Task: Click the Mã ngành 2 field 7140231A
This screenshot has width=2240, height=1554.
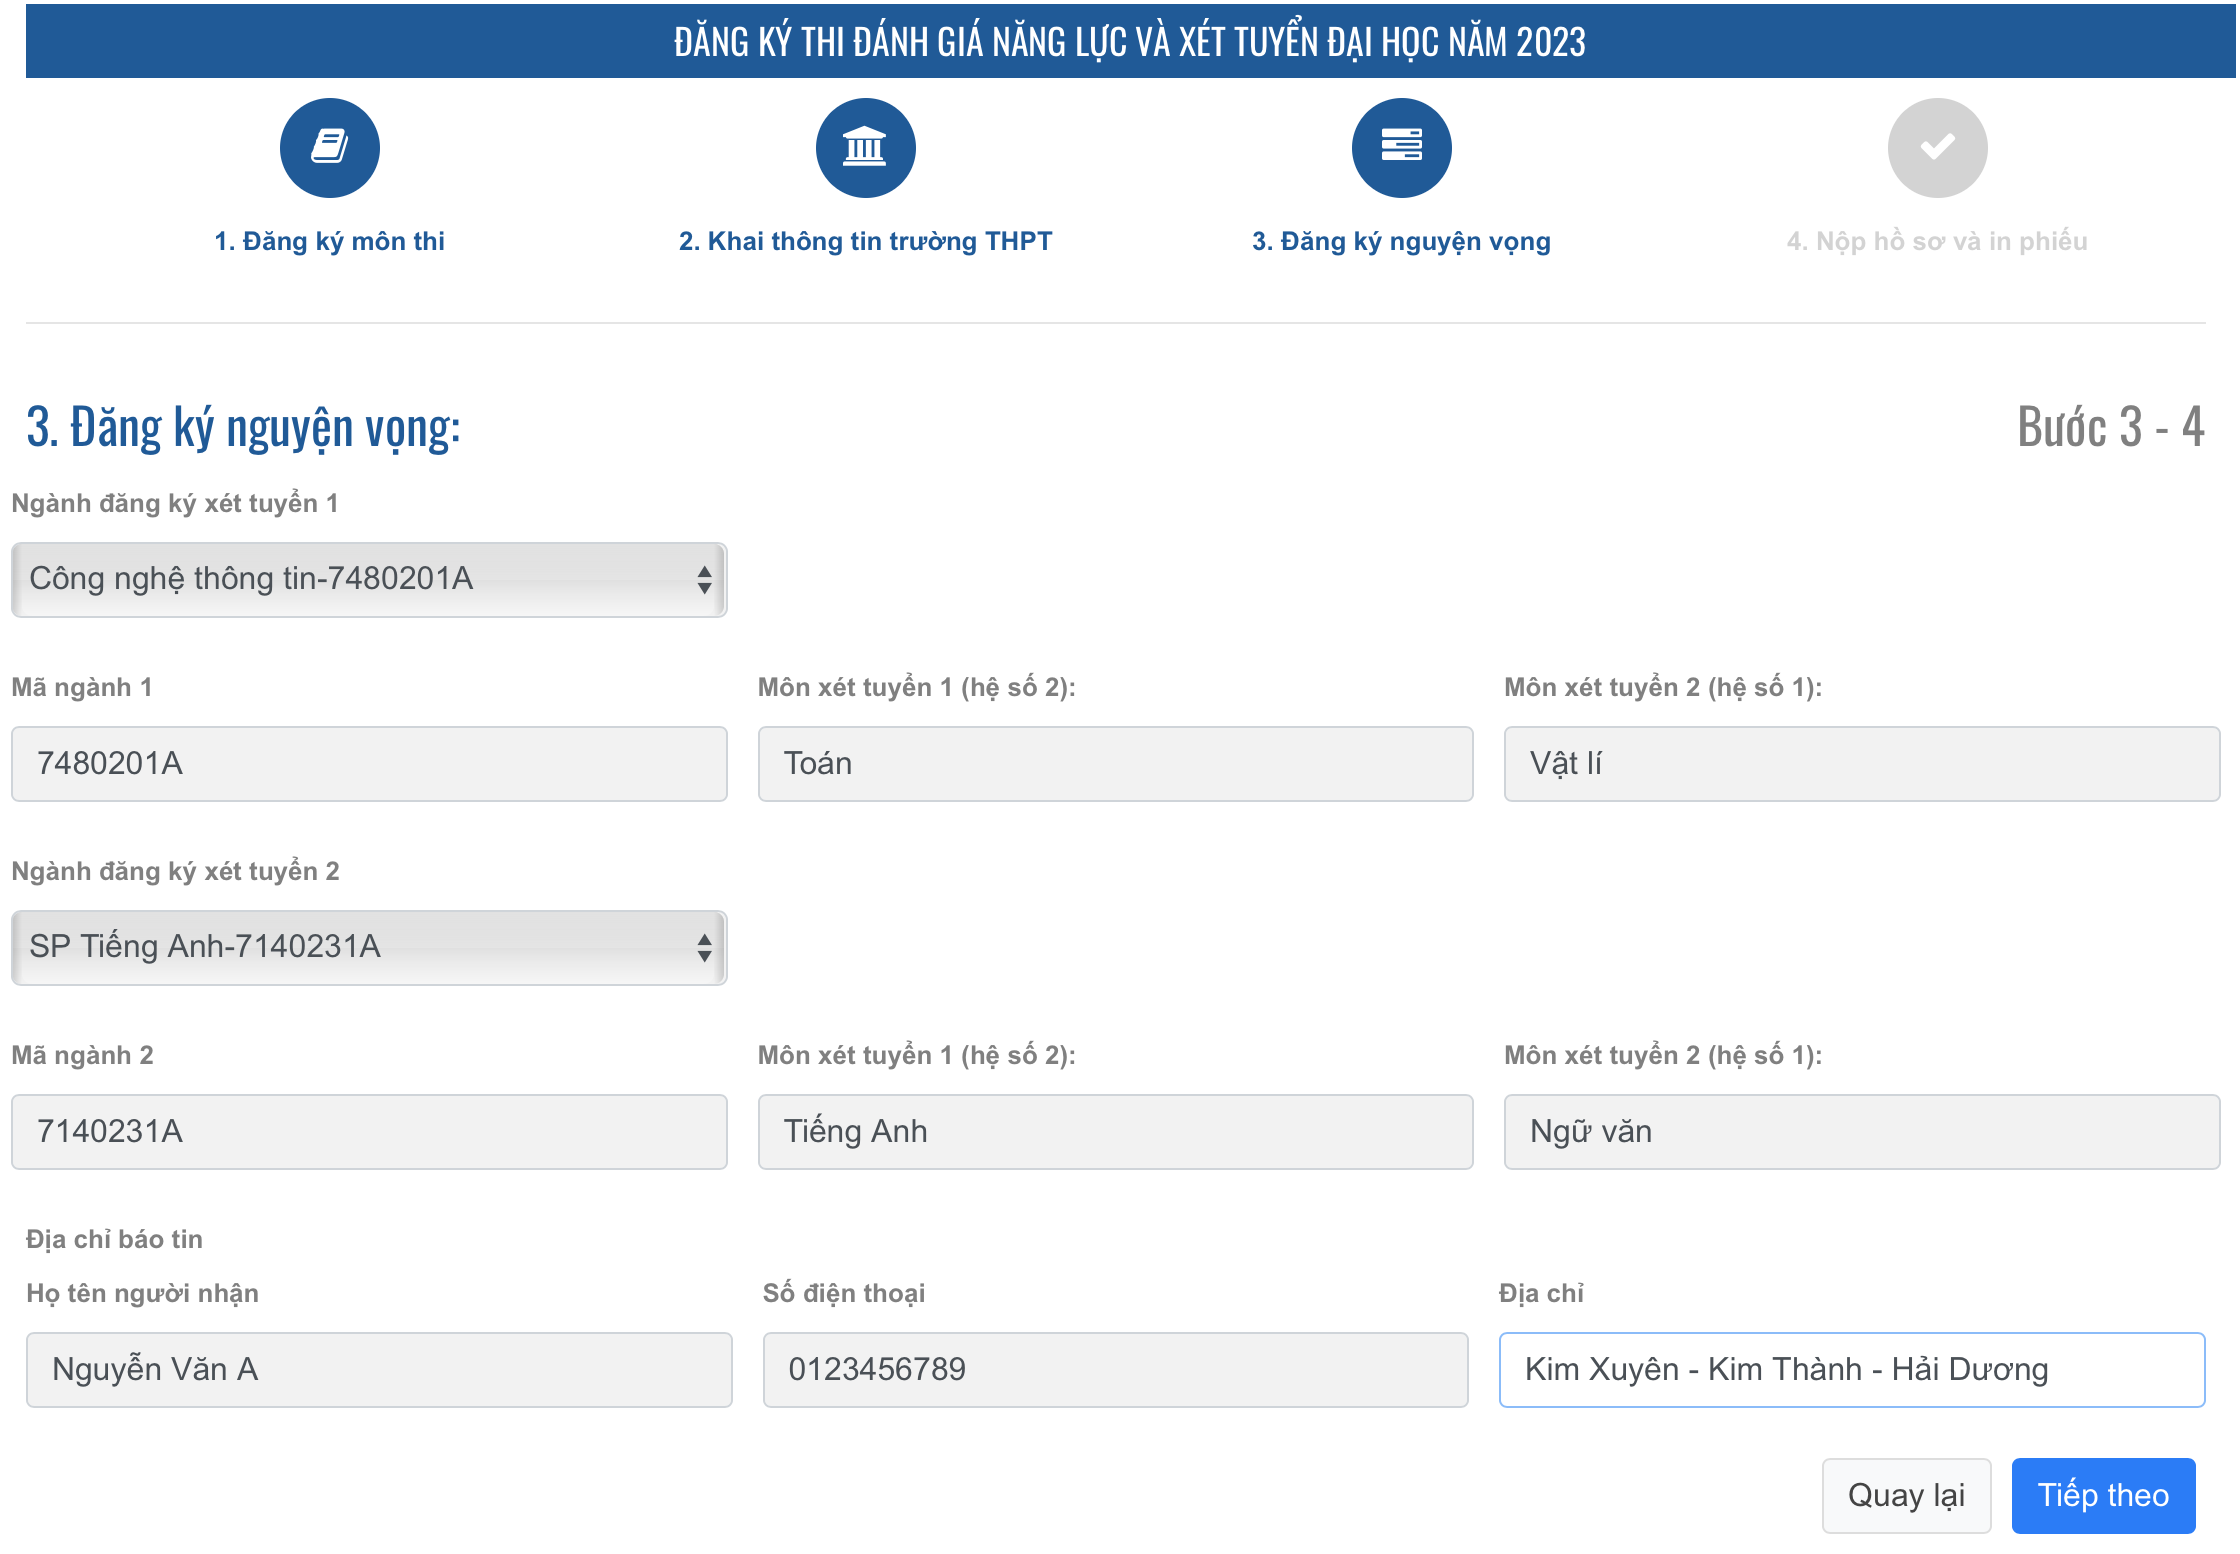Action: (368, 1131)
